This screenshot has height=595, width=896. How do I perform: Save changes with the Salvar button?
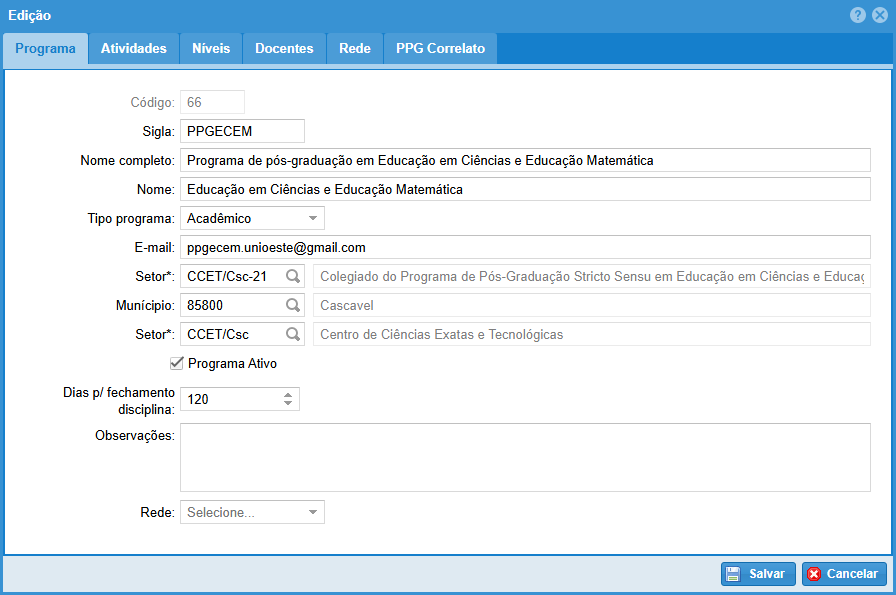pyautogui.click(x=758, y=574)
